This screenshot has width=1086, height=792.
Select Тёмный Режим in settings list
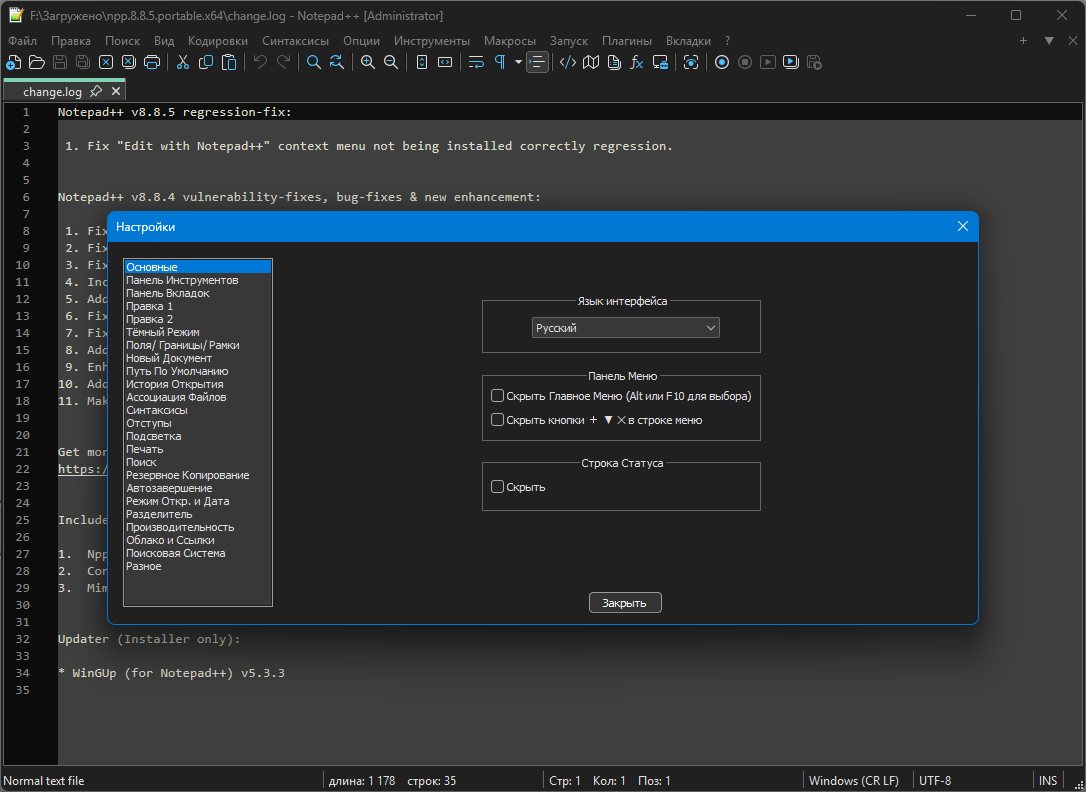click(163, 332)
